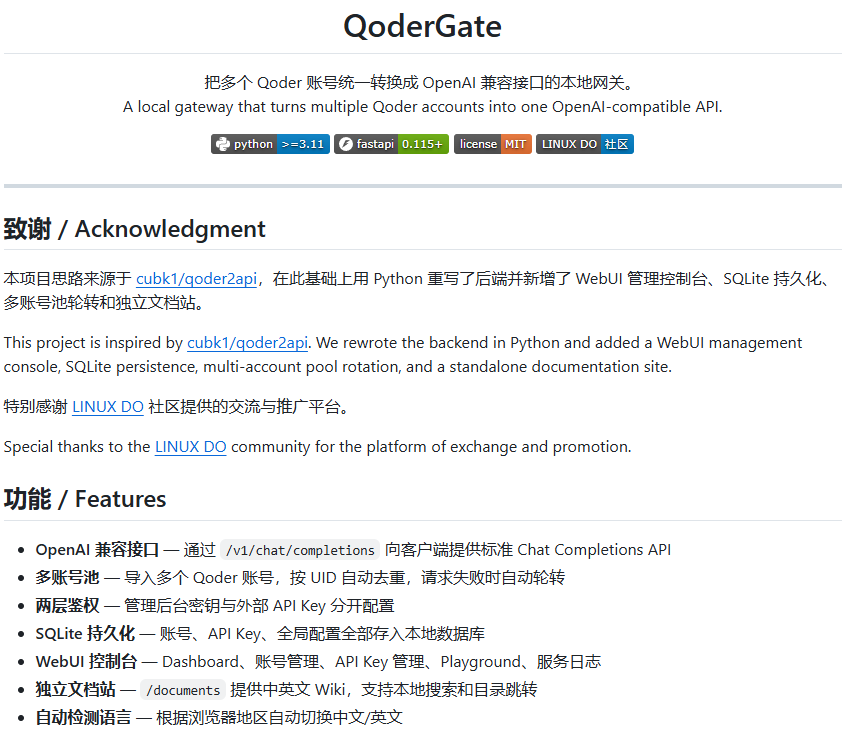Click the OpenAI 兼容接口 bullet label
The width and height of the screenshot is (846, 749).
click(97, 550)
